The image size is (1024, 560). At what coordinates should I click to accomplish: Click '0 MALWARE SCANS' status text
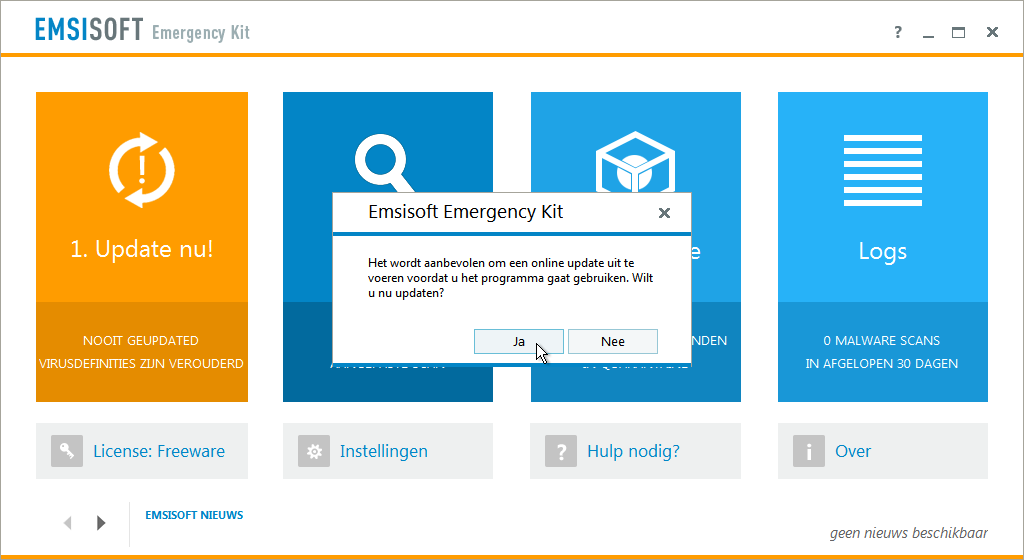tap(882, 341)
